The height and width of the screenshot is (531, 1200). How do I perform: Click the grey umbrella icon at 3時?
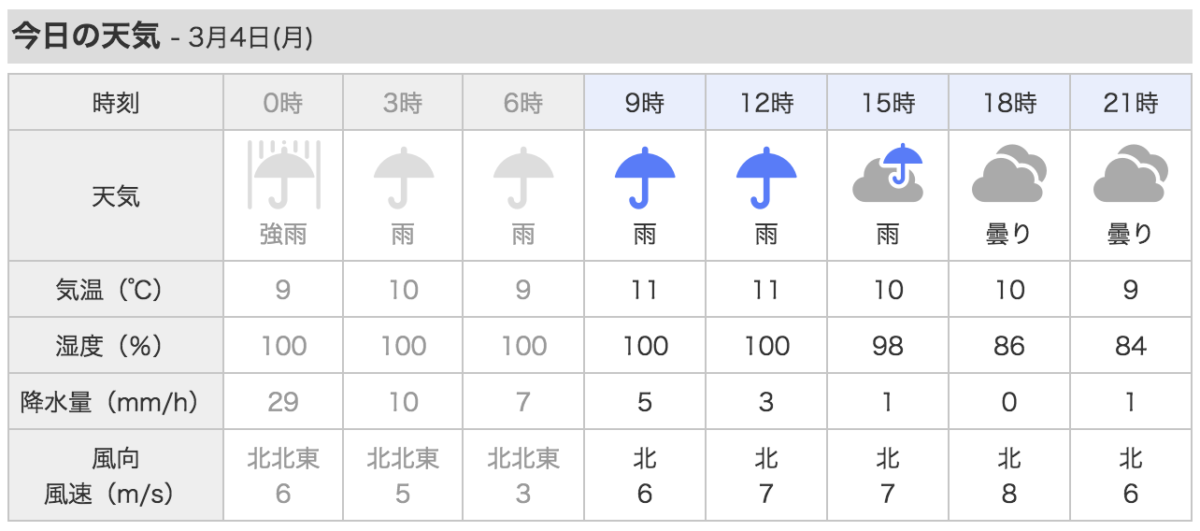(404, 176)
